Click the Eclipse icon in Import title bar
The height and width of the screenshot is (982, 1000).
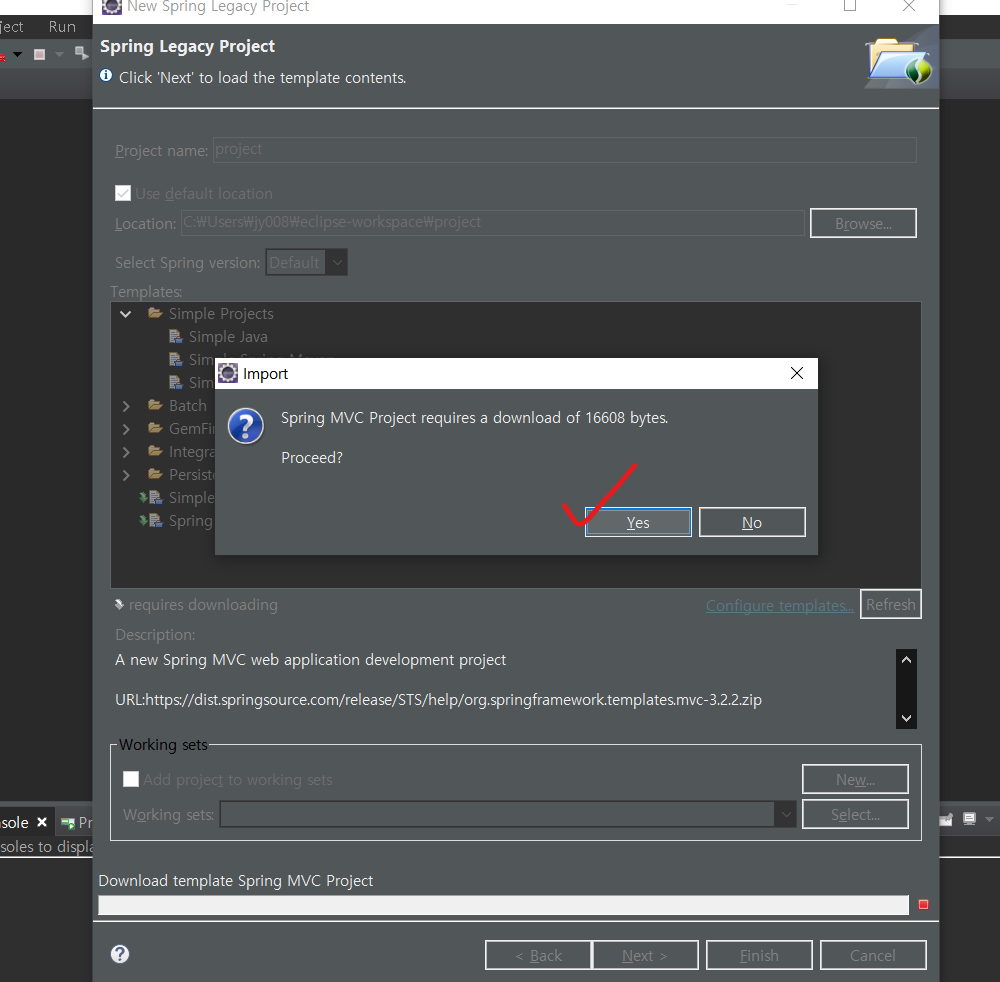(x=228, y=373)
